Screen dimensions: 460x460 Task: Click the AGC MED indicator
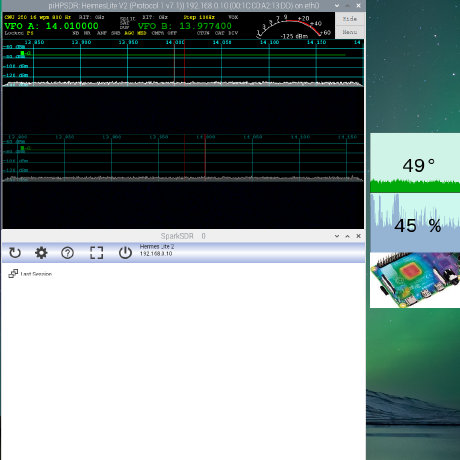point(135,33)
